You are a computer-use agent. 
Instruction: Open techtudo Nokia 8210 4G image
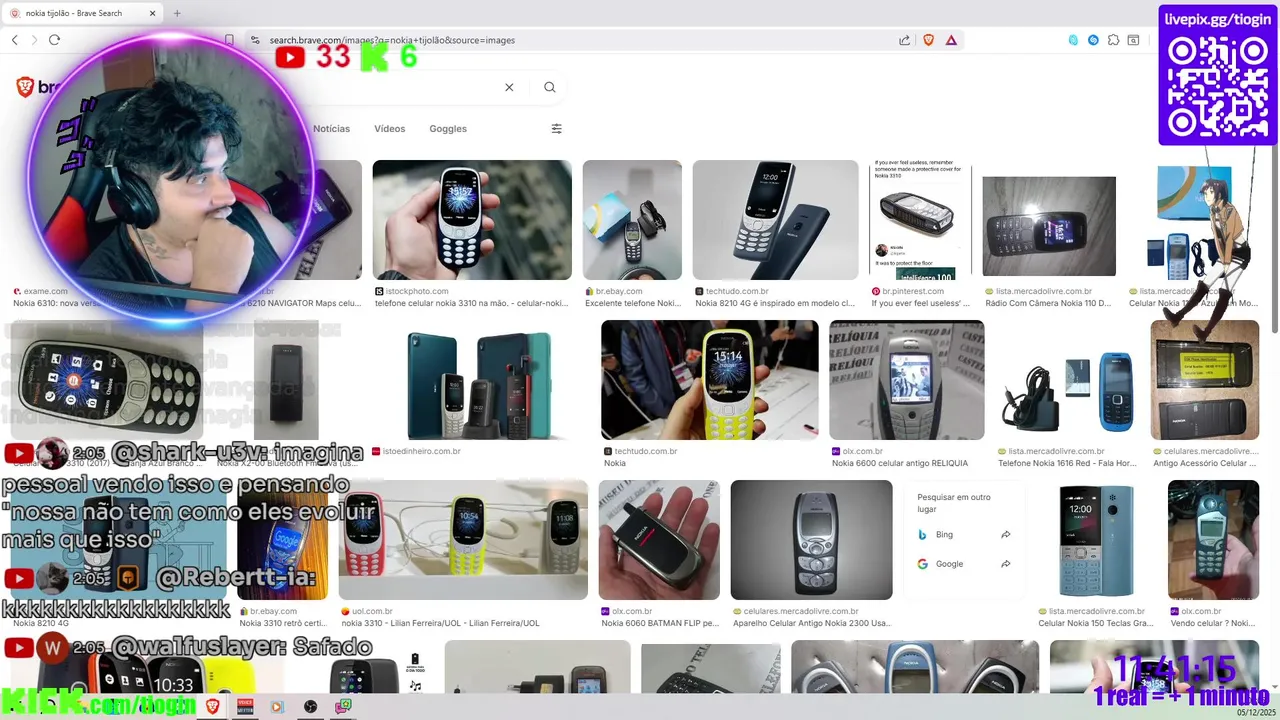pos(775,220)
